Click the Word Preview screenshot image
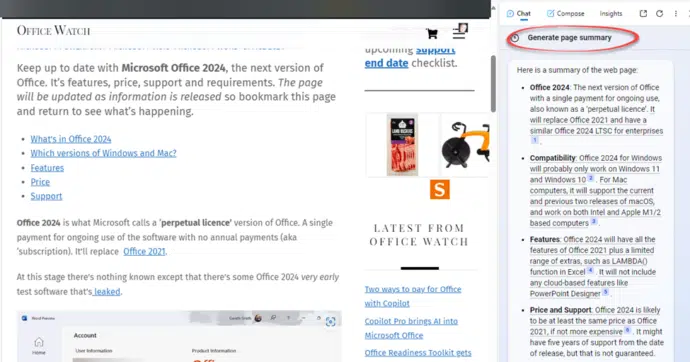Screen dimensions: 690x362 tap(179, 336)
